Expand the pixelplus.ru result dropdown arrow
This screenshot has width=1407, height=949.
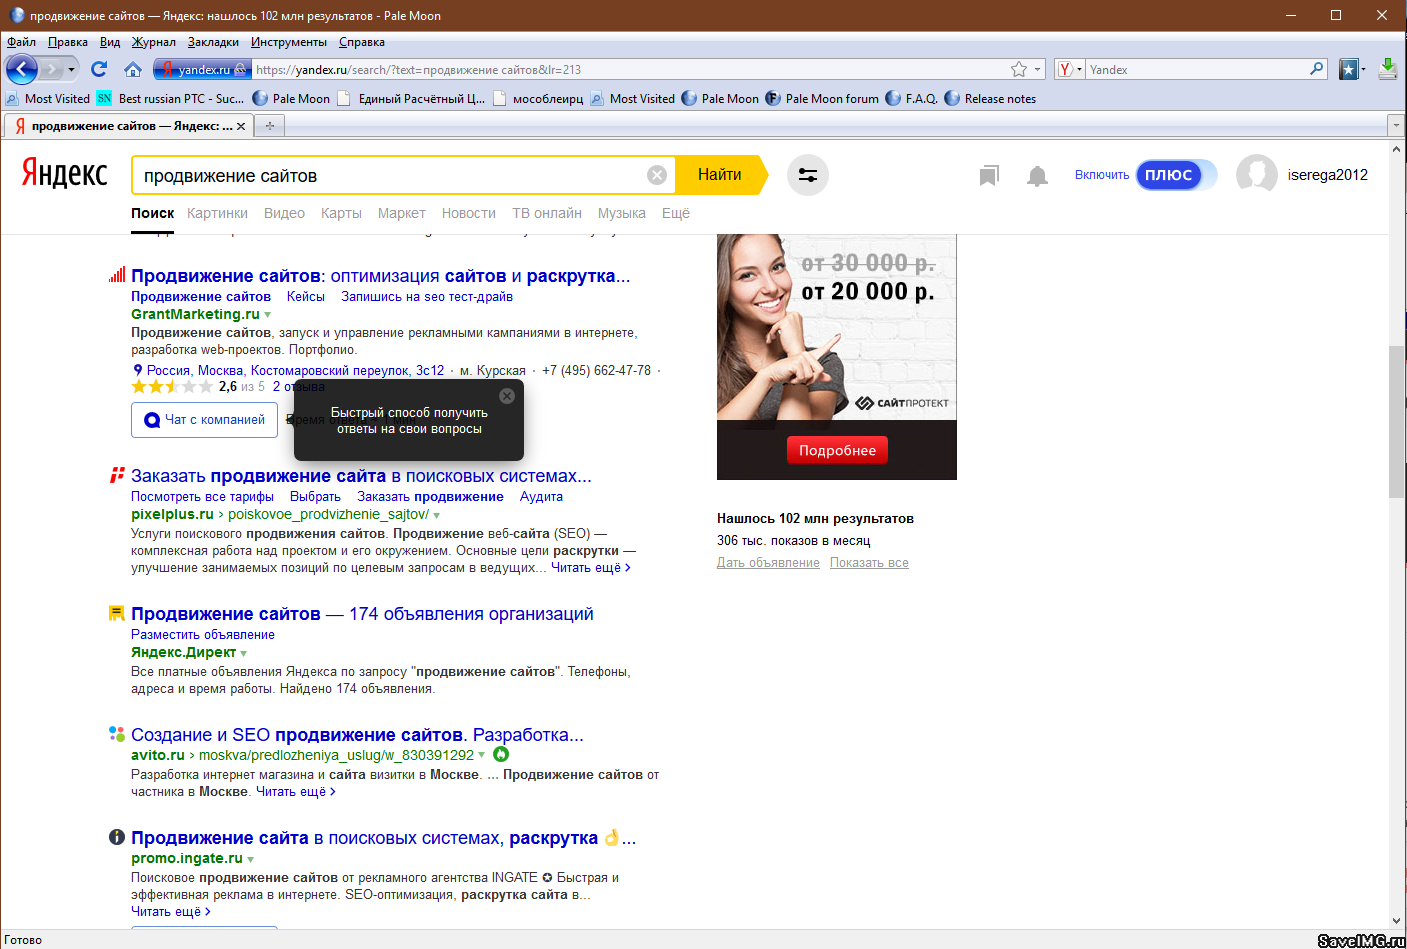click(437, 515)
